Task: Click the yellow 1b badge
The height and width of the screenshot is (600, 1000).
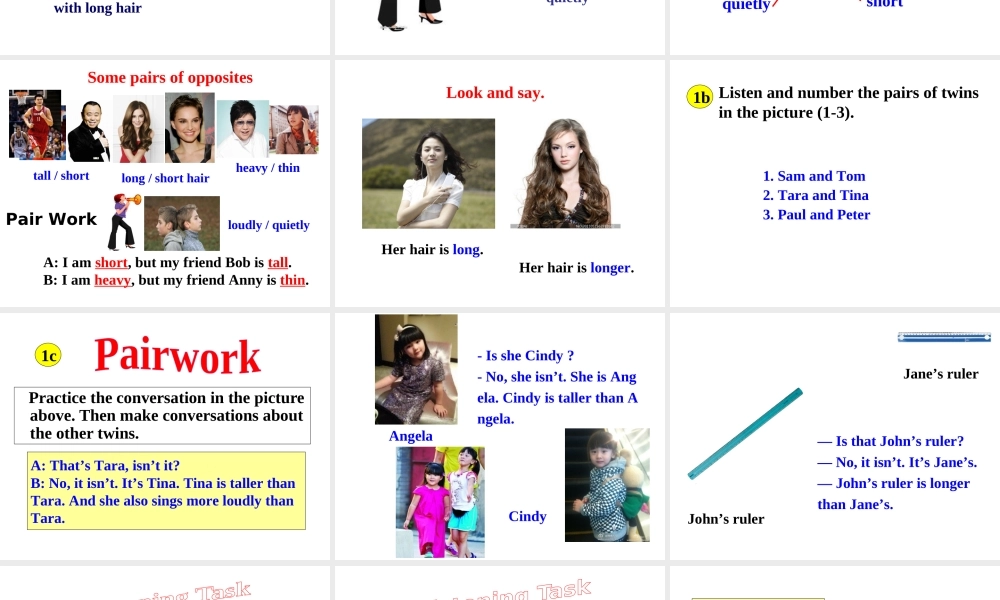Action: click(x=700, y=97)
